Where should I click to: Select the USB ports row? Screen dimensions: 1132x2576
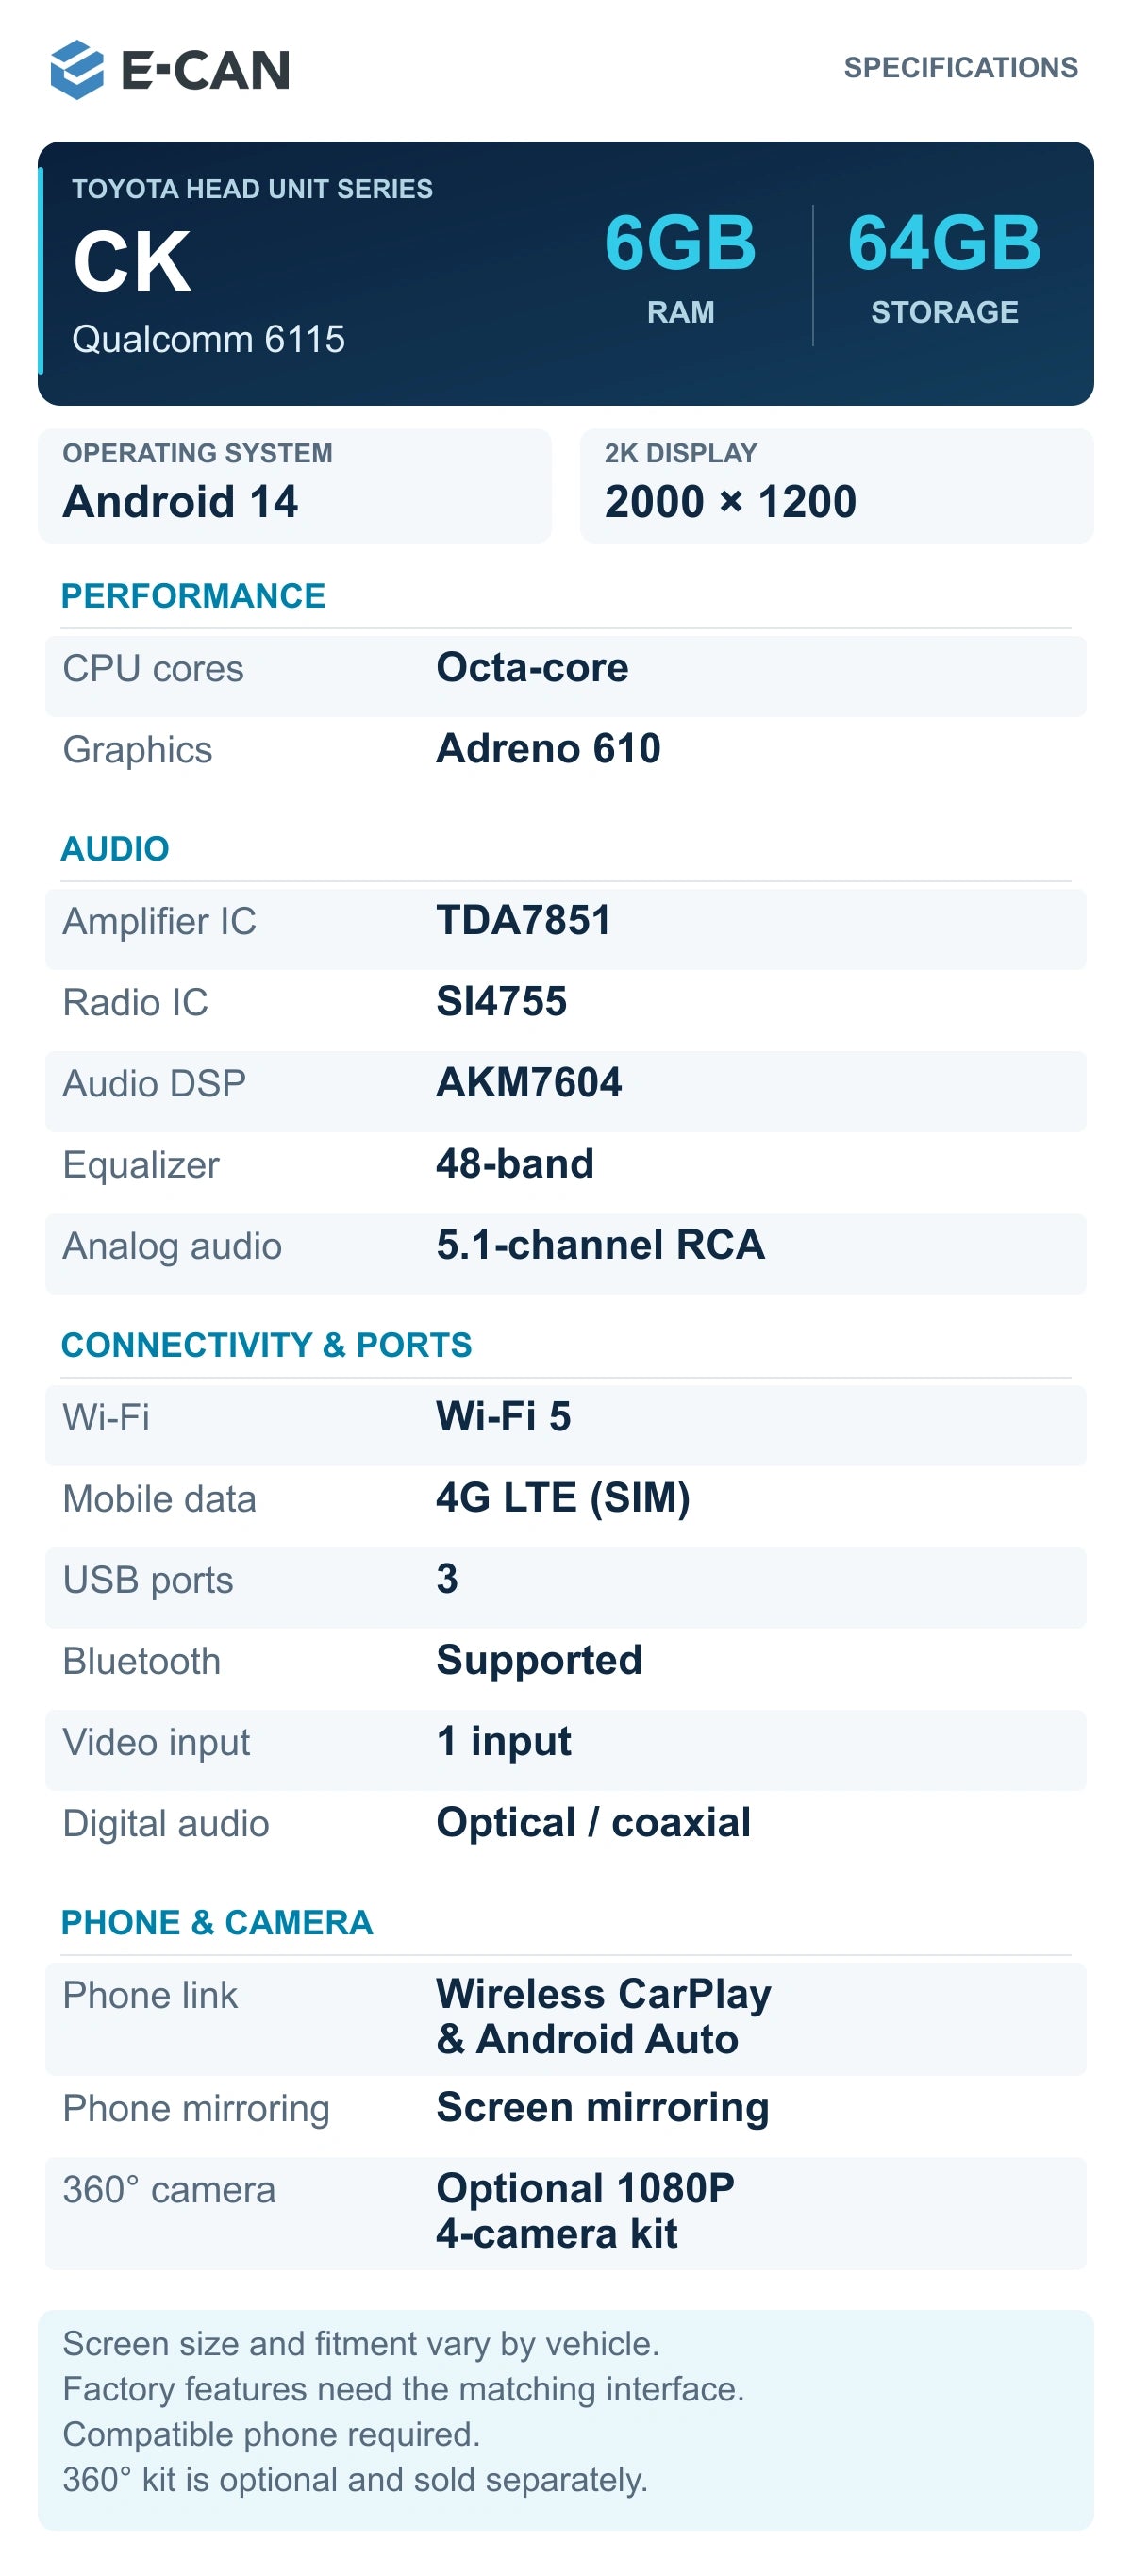566,1587
